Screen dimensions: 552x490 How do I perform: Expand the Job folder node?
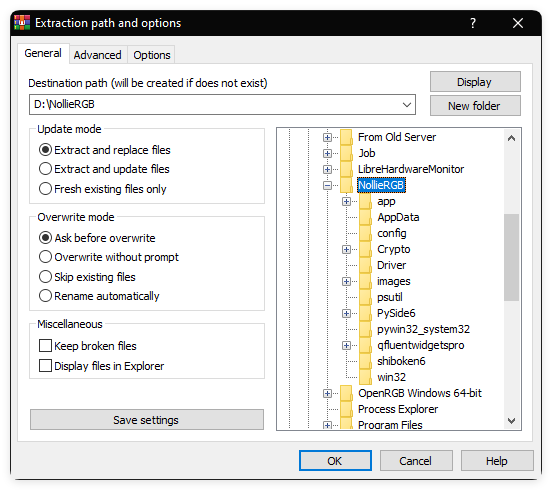click(327, 153)
